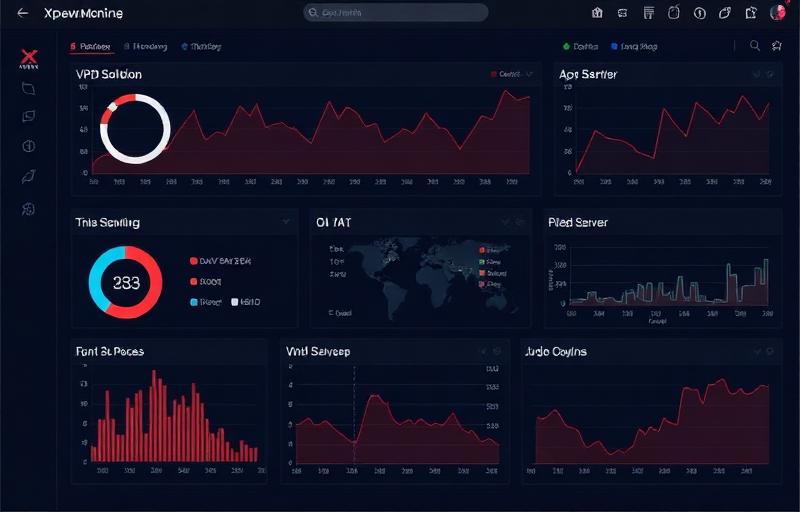This screenshot has height=512, width=800.
Task: Select the first red-underlined tab
Action: tap(90, 46)
